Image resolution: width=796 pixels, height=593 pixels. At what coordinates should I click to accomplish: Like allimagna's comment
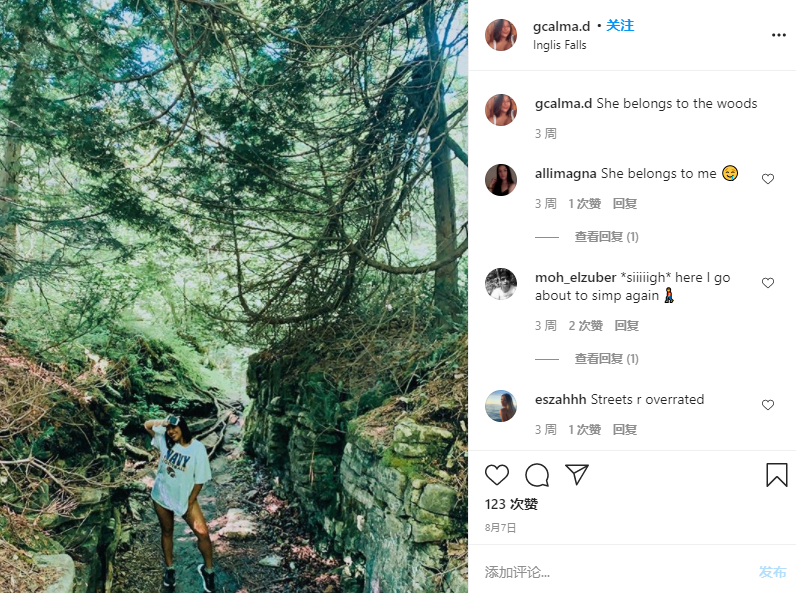[768, 179]
